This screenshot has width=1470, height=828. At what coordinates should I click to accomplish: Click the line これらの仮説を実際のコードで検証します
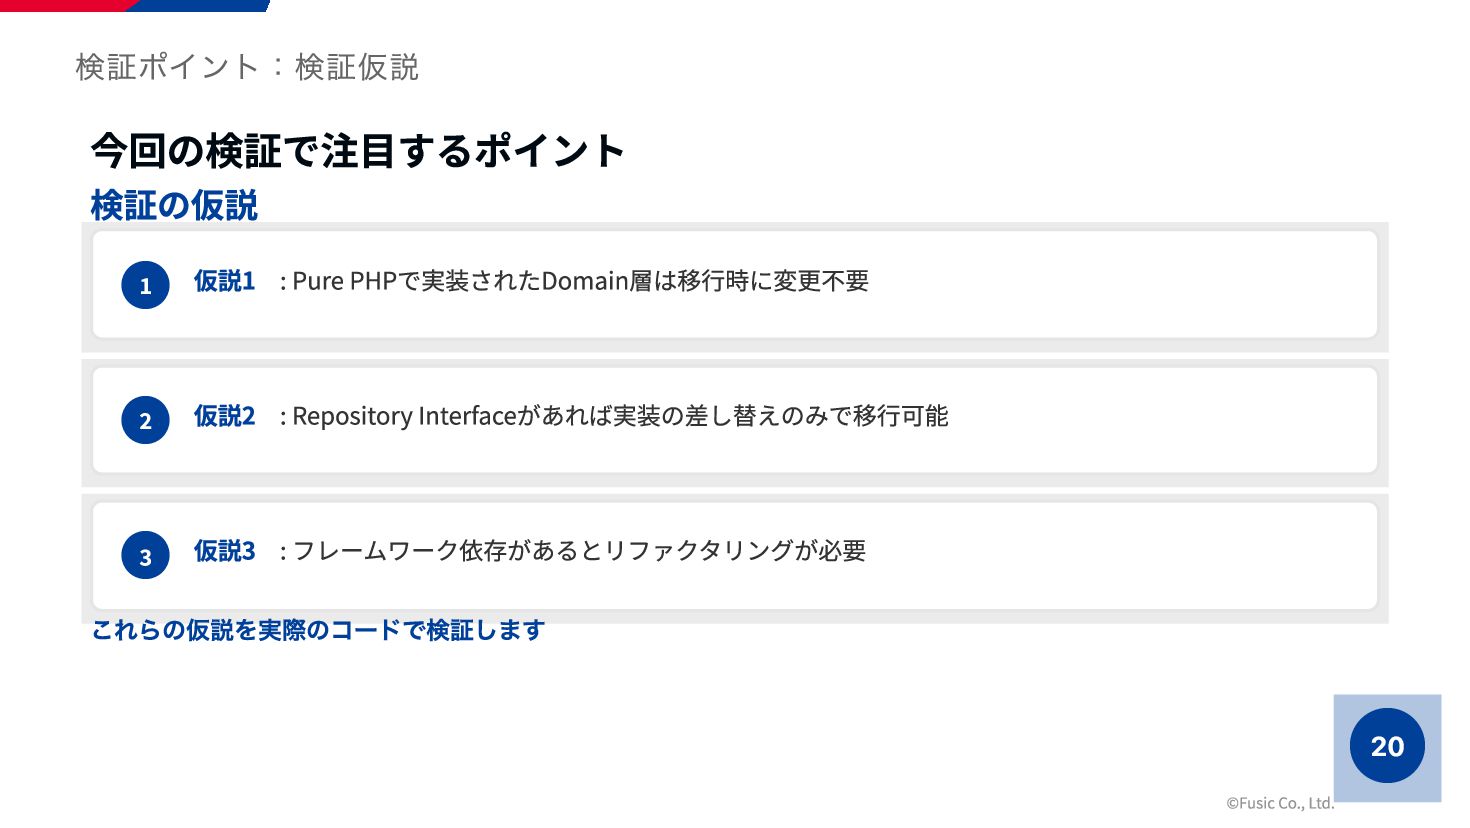tap(318, 630)
